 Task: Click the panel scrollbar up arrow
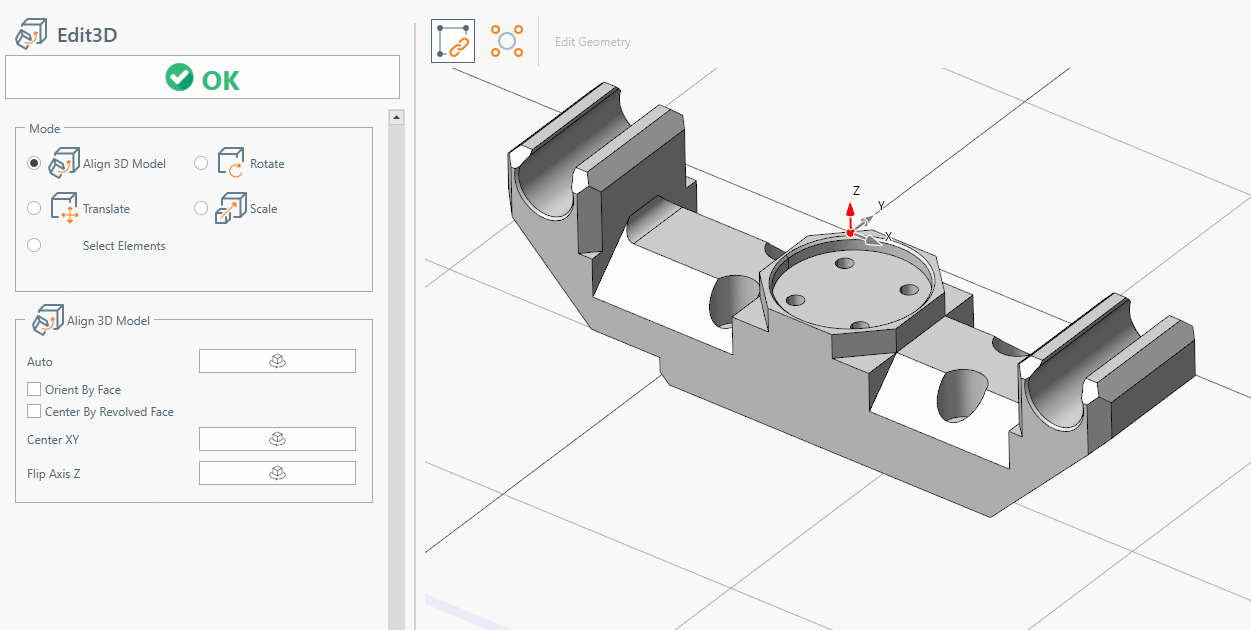tap(396, 117)
